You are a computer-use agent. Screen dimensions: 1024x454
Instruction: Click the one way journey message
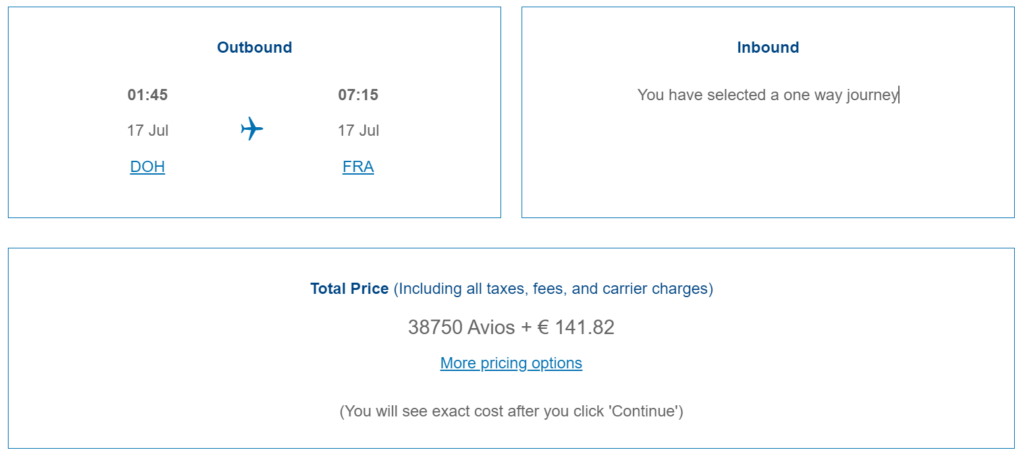pos(768,95)
